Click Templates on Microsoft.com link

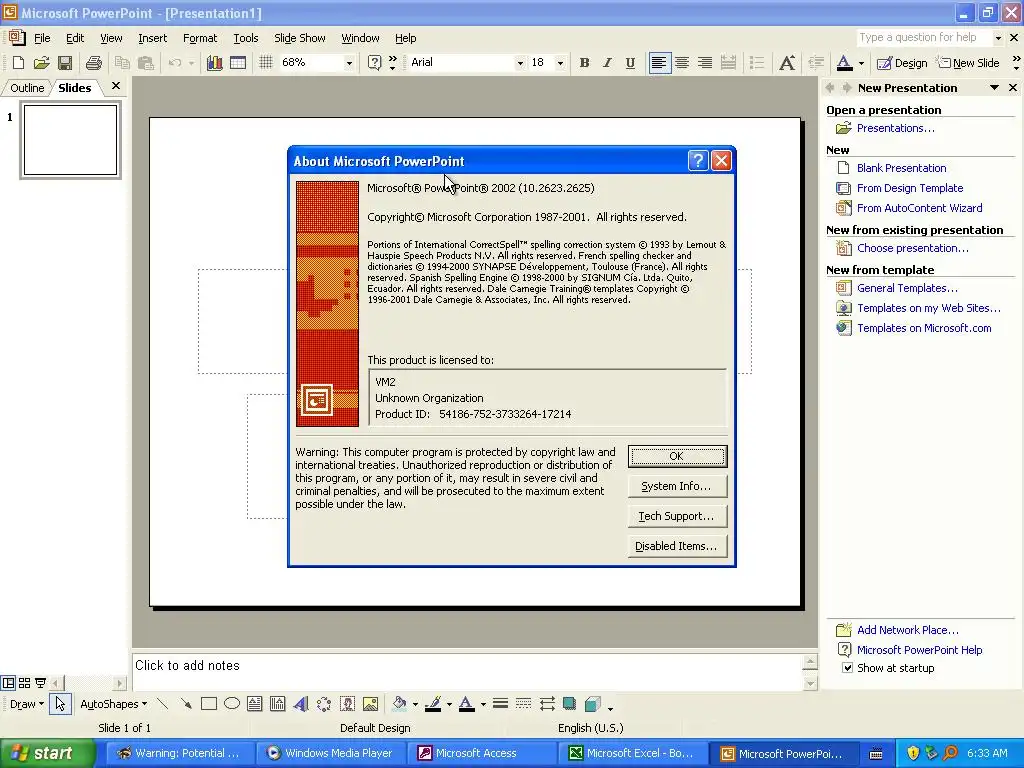(924, 328)
